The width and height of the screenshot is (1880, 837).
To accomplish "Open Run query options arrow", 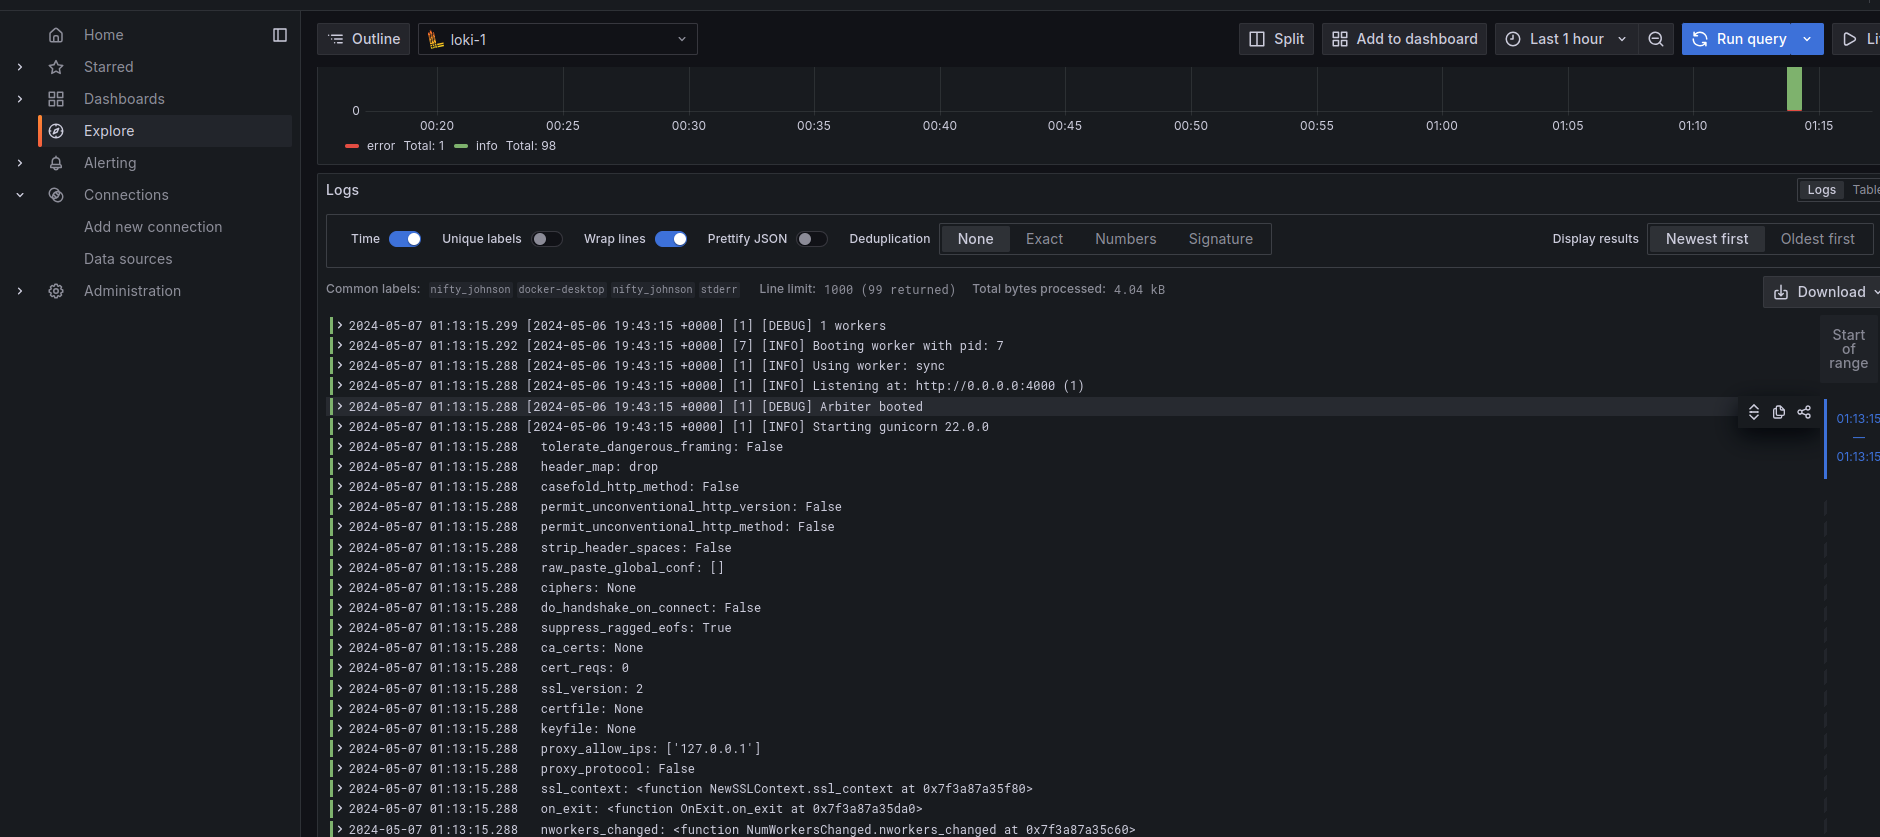I will [1807, 39].
